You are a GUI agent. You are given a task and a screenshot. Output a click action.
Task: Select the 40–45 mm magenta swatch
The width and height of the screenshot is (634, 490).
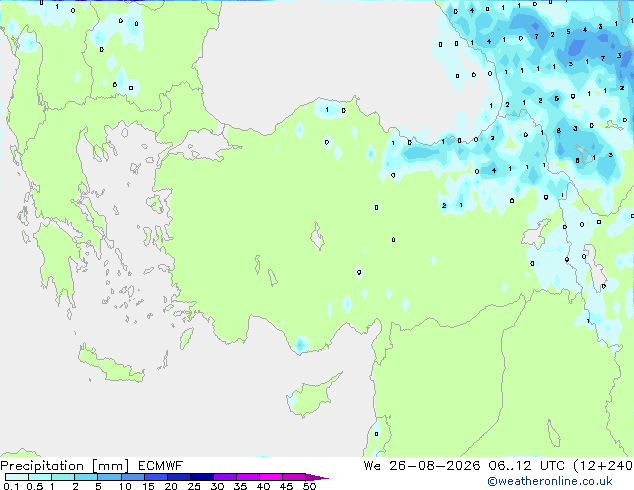click(x=271, y=477)
